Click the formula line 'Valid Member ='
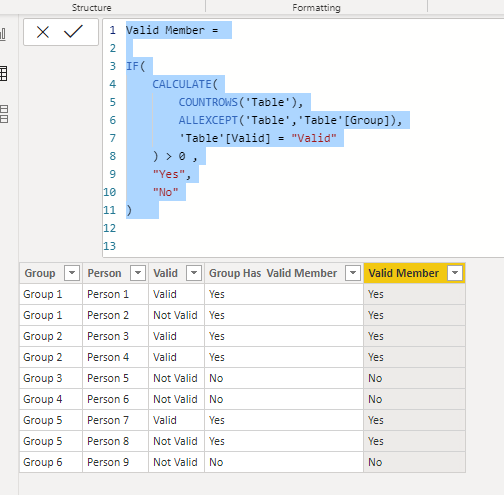504x495 pixels. tap(172, 30)
